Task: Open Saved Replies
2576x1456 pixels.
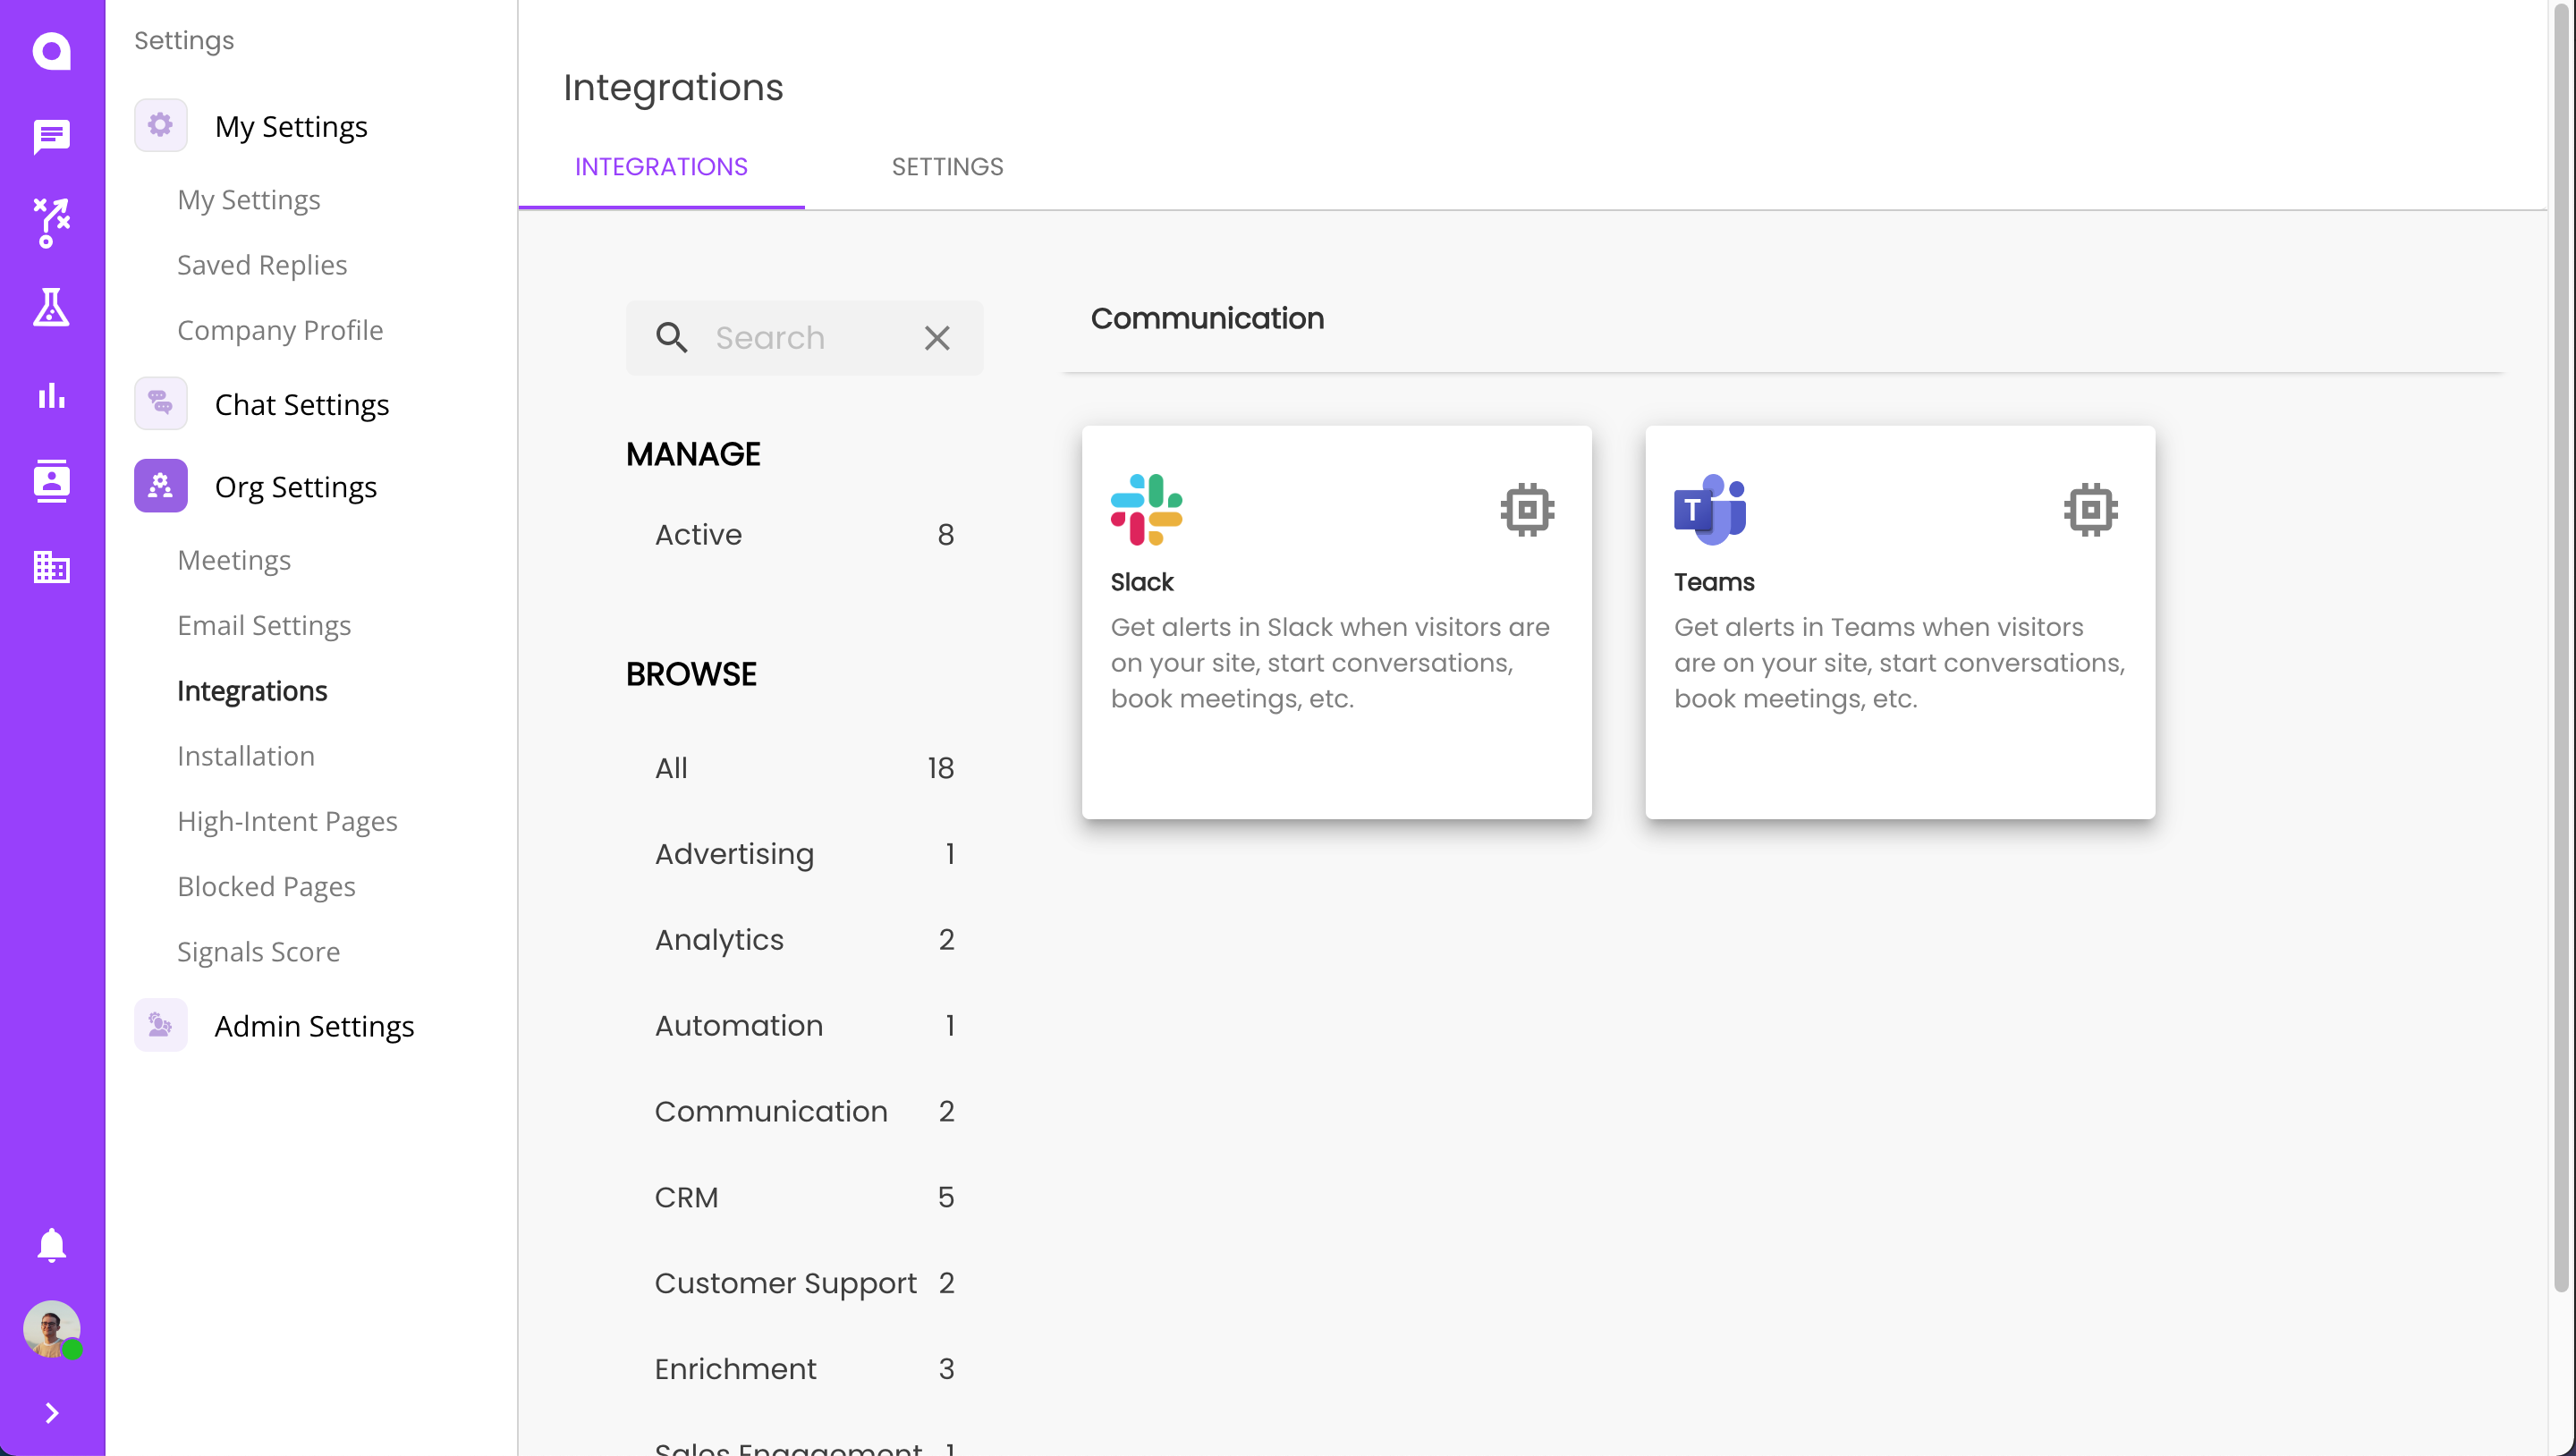Action: tap(262, 265)
